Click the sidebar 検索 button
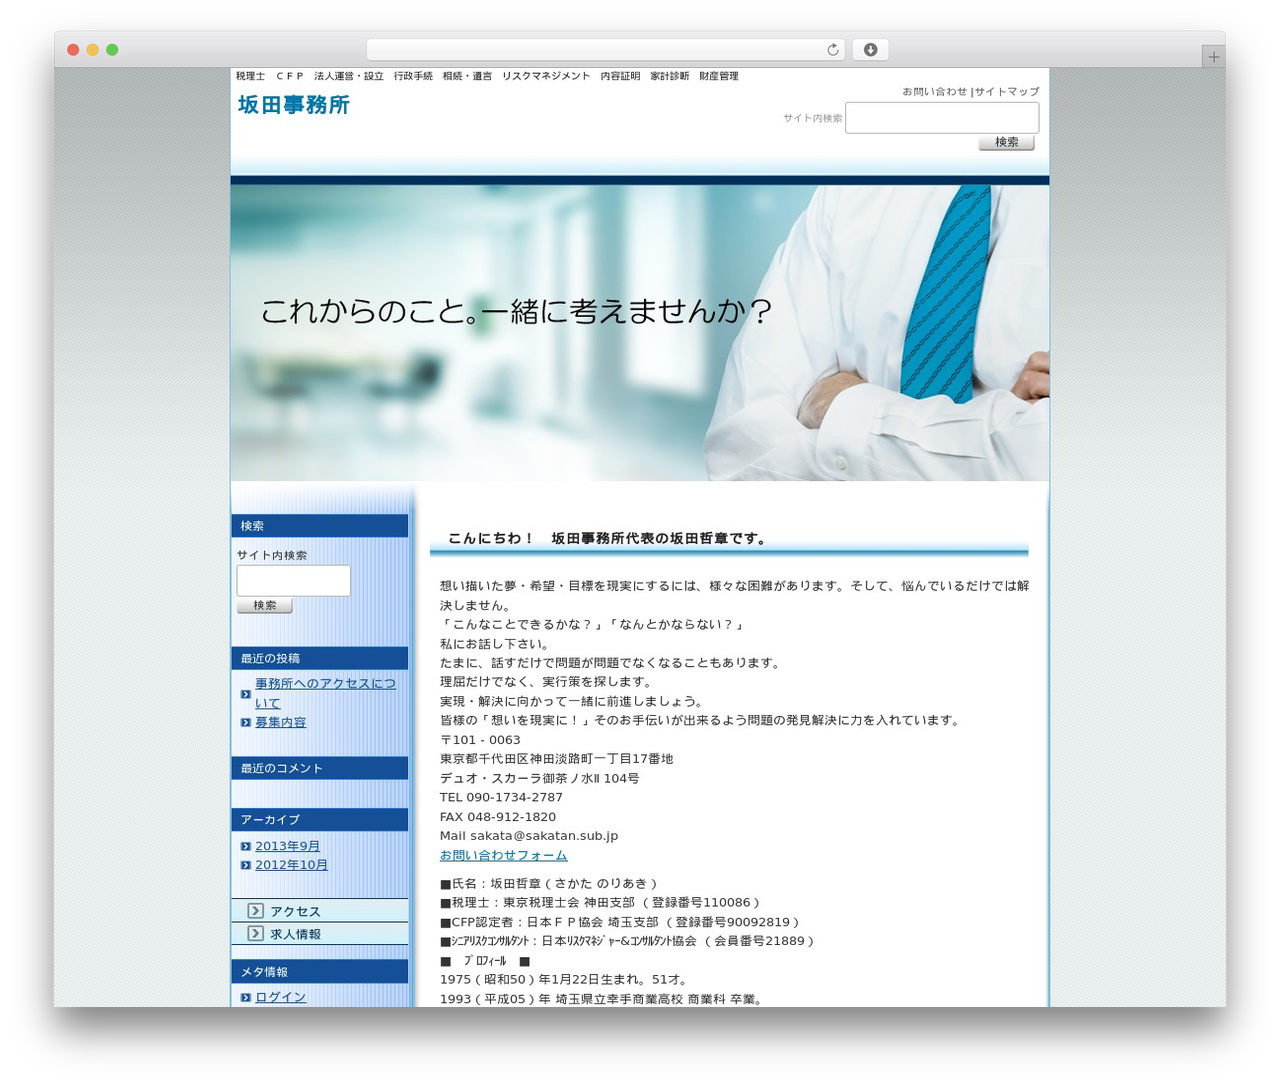Image resolution: width=1280 pixels, height=1084 pixels. click(265, 605)
